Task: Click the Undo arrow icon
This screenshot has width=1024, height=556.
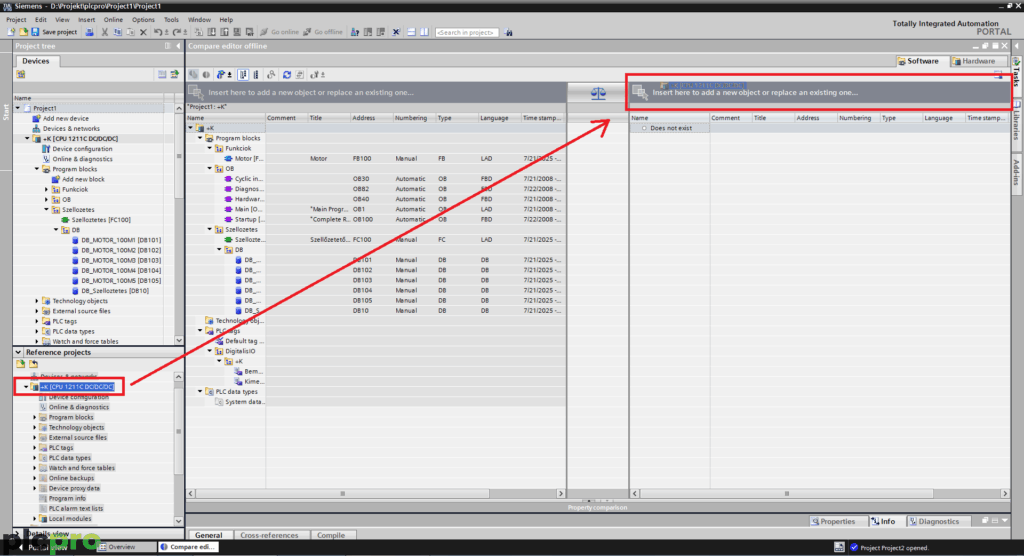Action: [x=159, y=32]
